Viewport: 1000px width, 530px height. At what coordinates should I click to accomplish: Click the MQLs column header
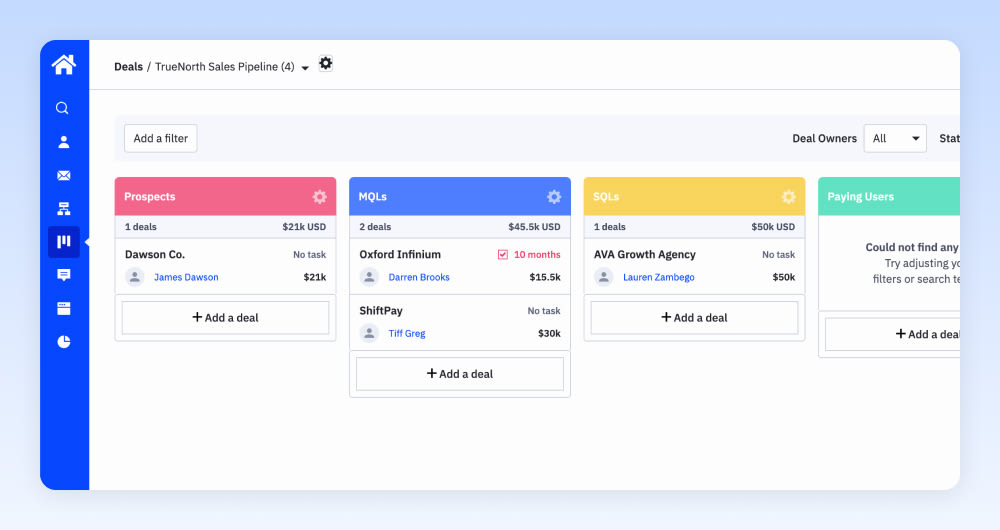(x=460, y=196)
